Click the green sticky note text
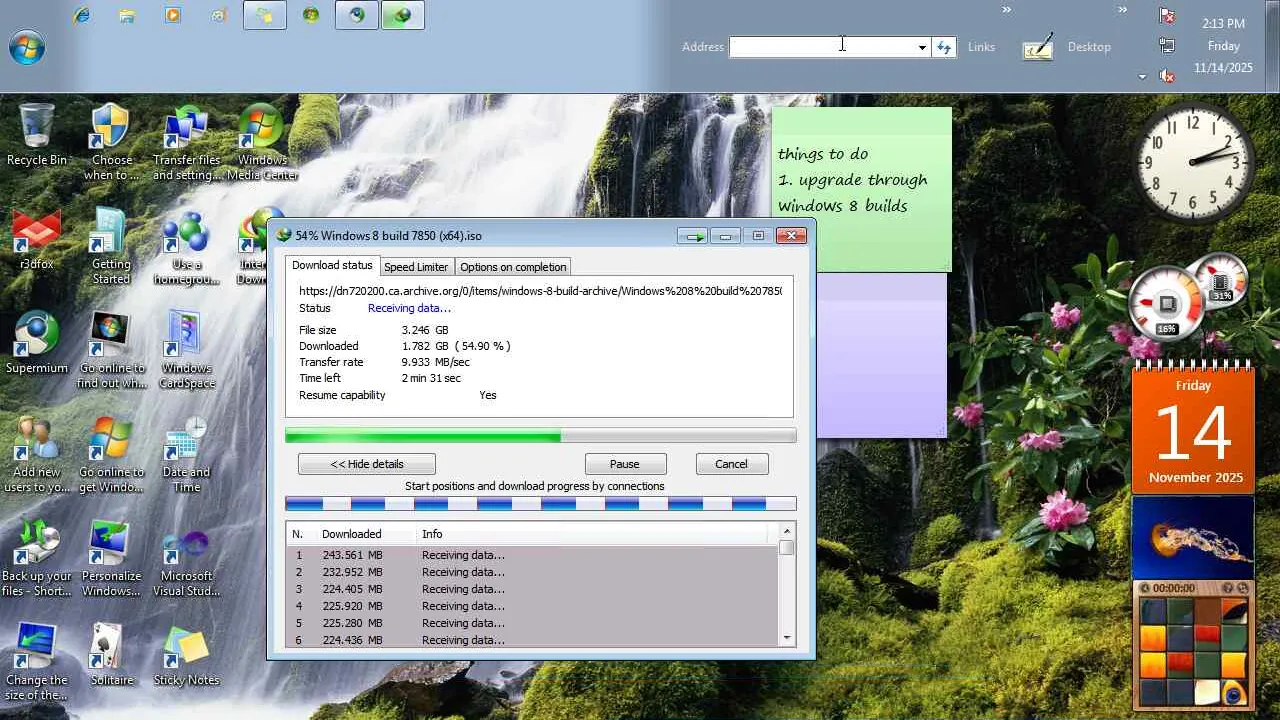Viewport: 1280px width, 720px height. pyautogui.click(x=852, y=180)
